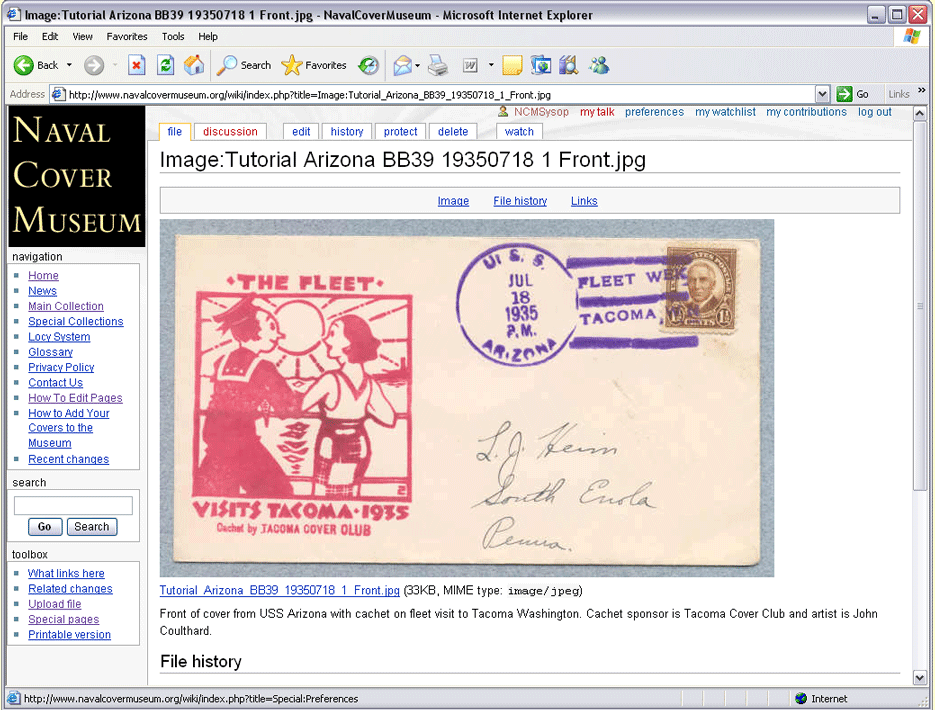
Task: Switch to the discussion tab
Action: click(230, 131)
